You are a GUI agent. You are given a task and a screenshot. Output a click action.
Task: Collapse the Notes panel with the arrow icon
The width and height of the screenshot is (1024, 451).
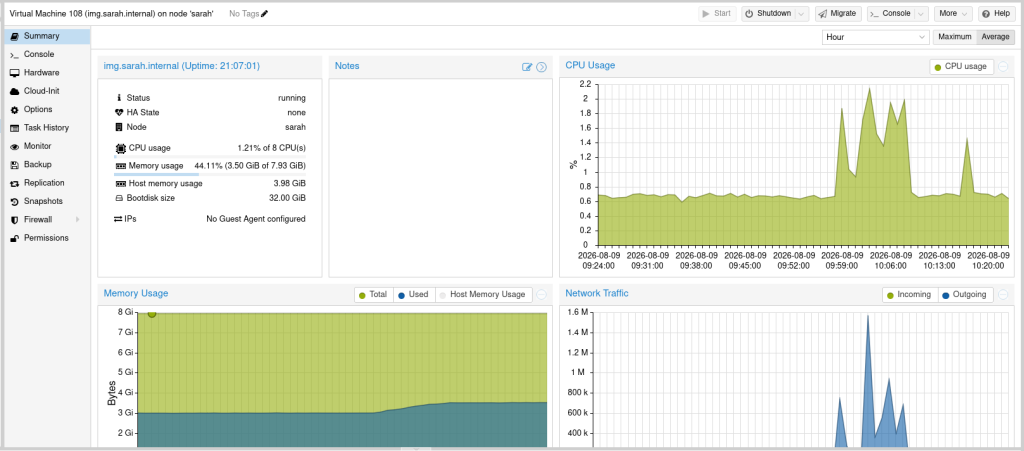(x=541, y=67)
